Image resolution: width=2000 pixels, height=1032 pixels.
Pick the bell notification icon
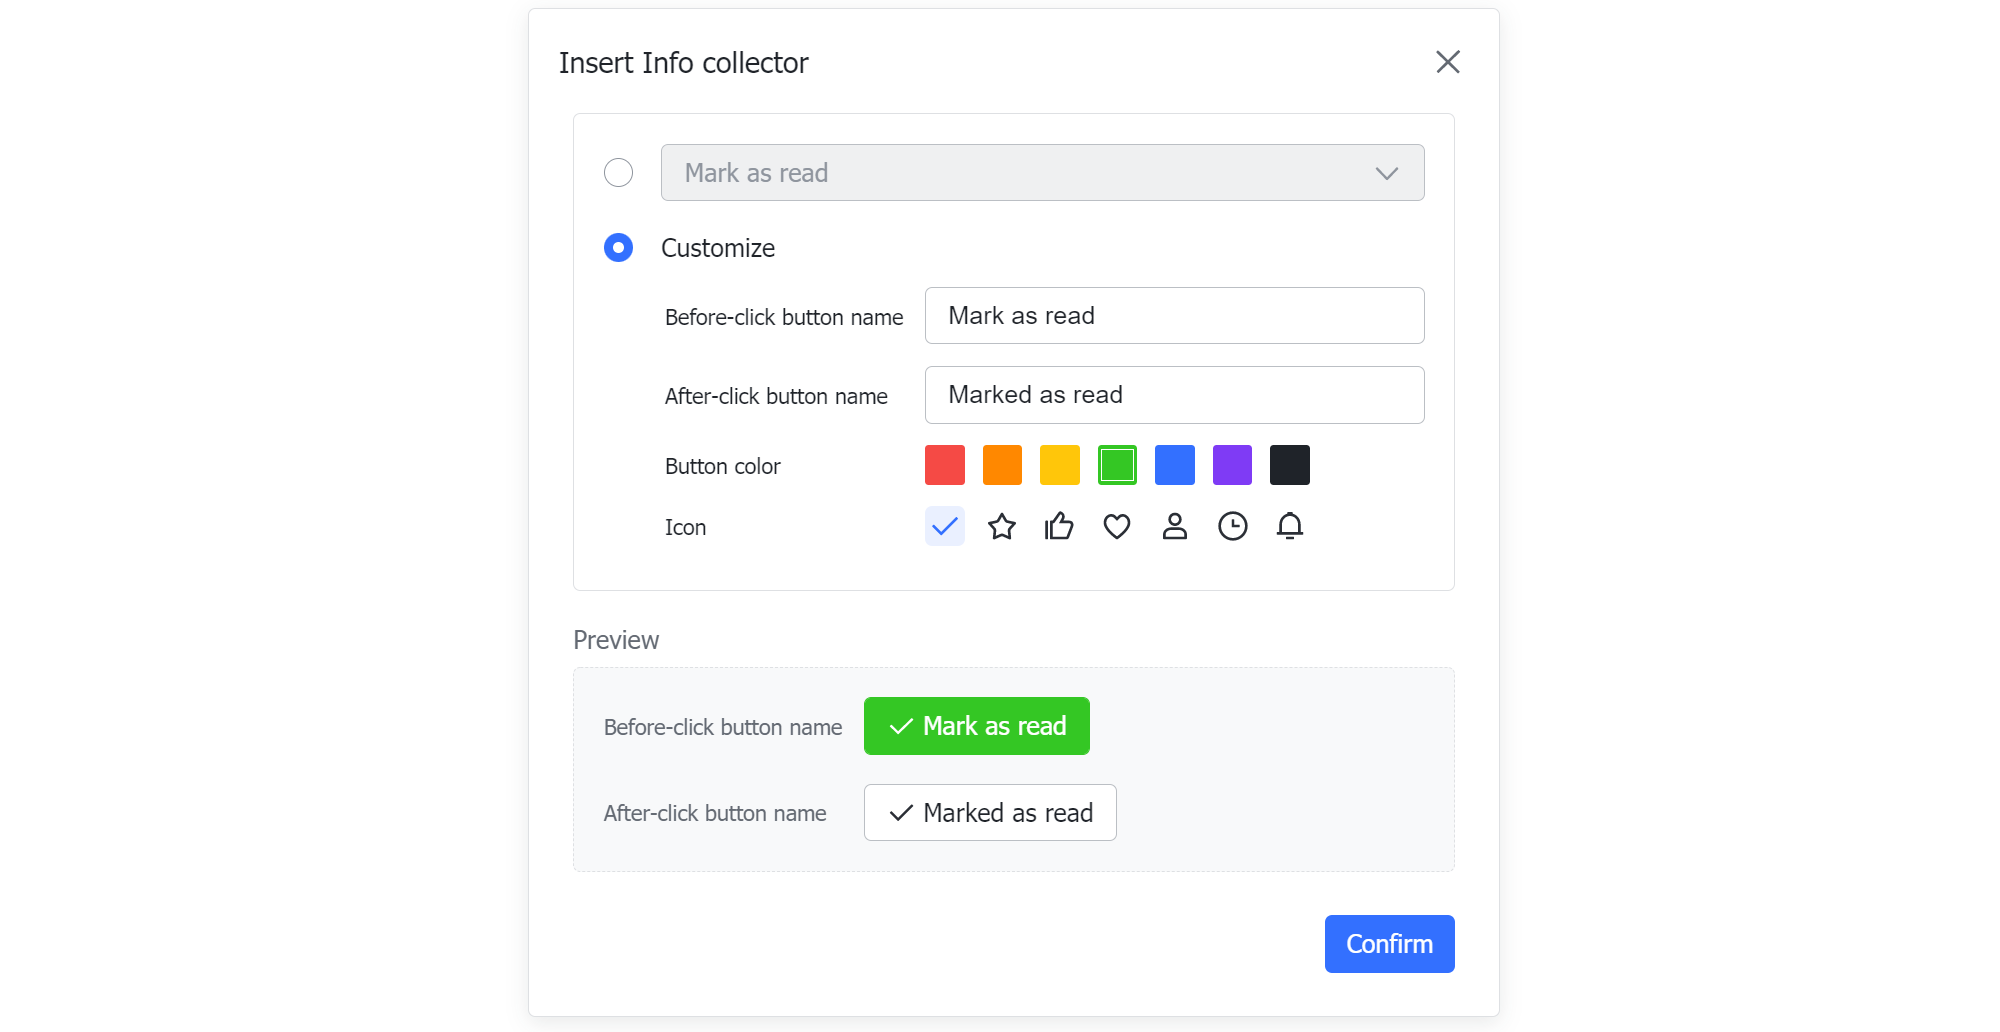pos(1289,526)
